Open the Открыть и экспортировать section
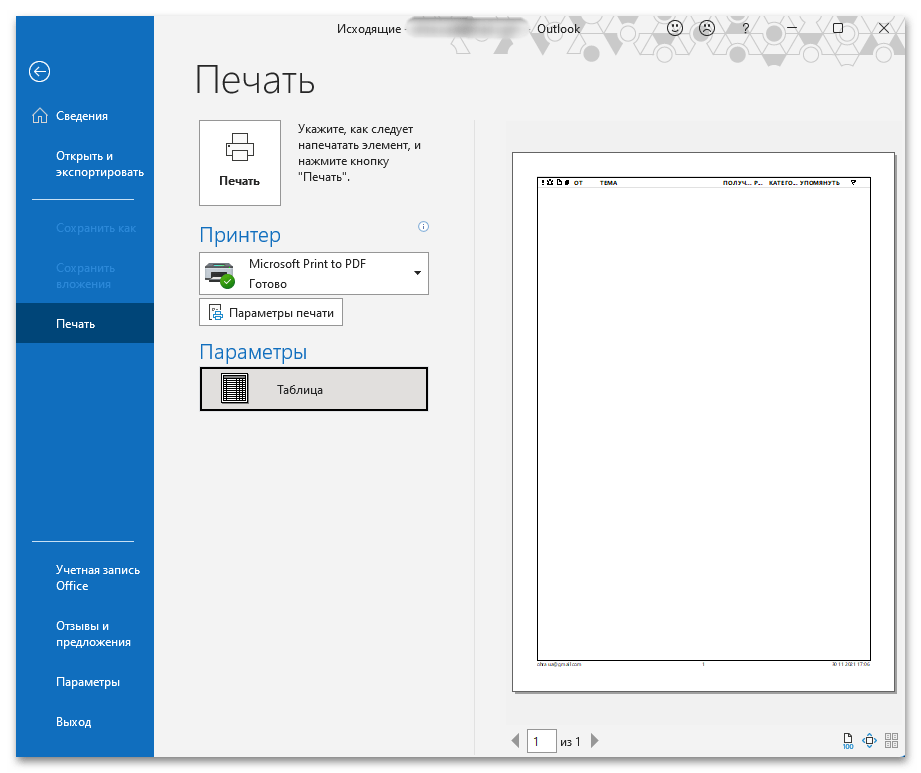Screen dimensions: 921x773 coord(99,164)
